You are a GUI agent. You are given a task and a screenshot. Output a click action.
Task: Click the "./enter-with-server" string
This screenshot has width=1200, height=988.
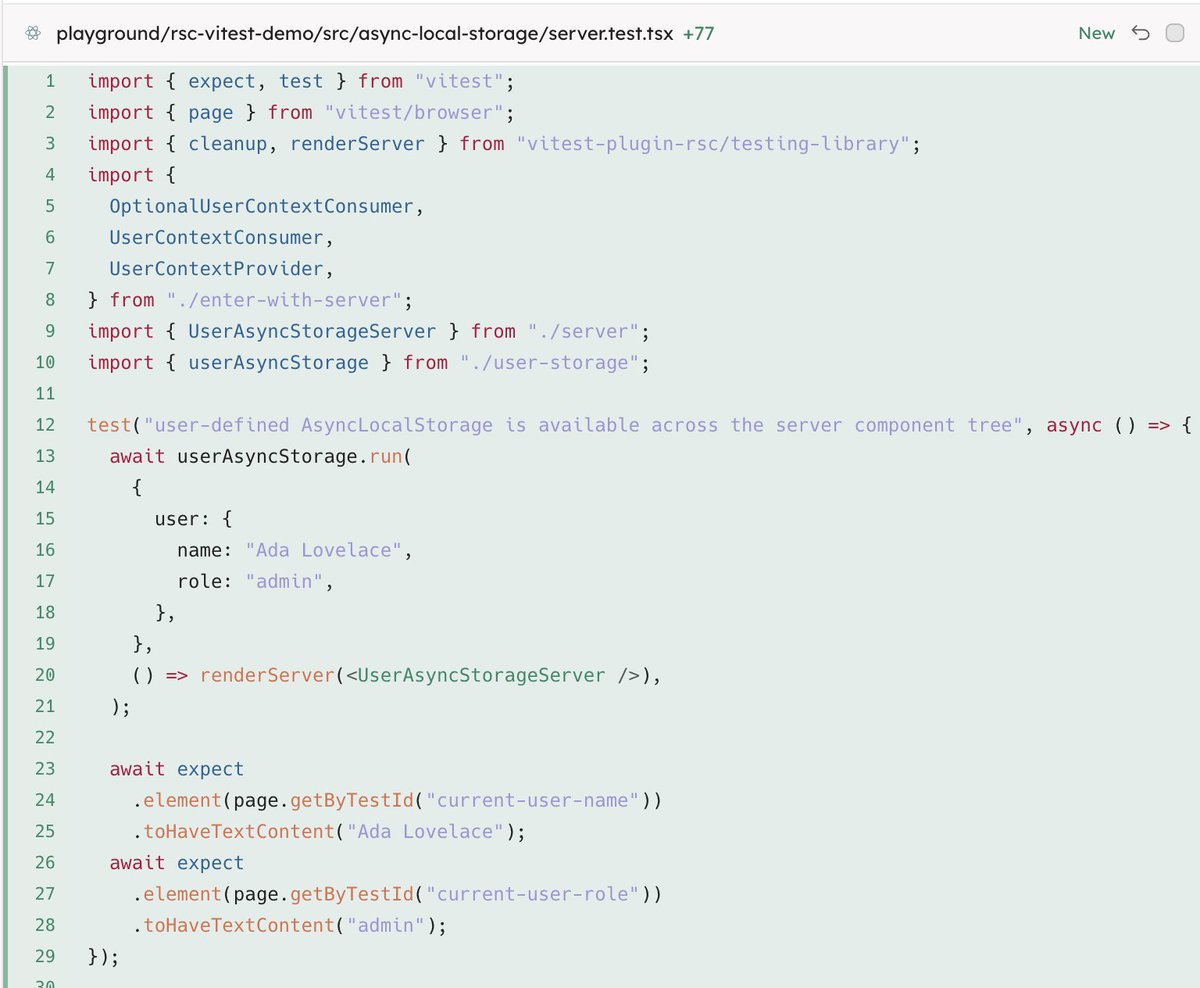[283, 300]
